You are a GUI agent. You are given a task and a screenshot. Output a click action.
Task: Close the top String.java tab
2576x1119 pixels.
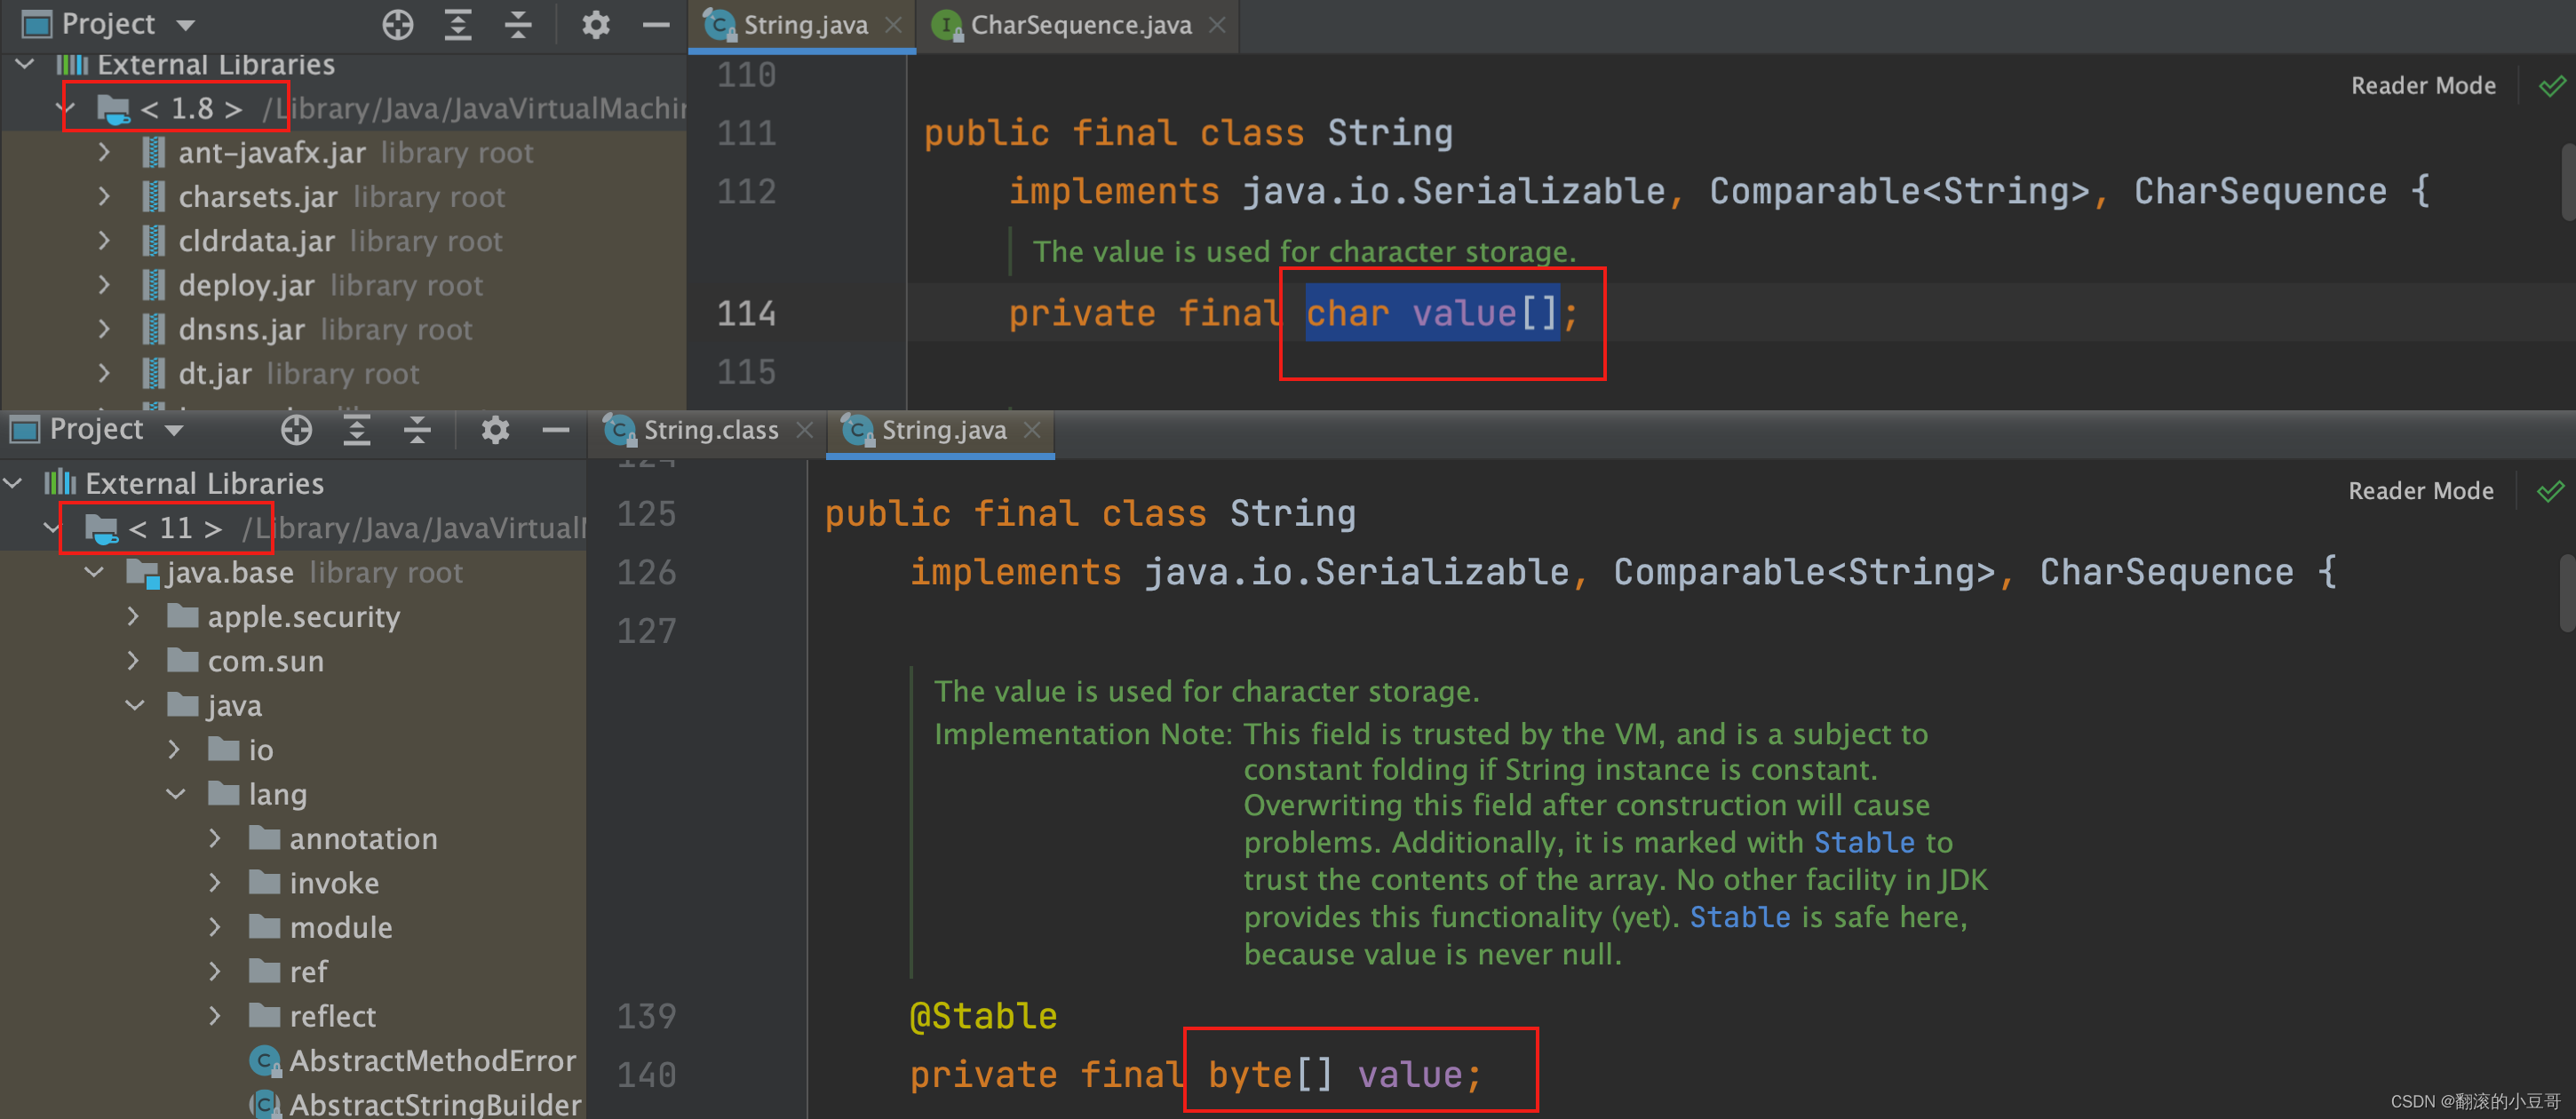[x=893, y=25]
